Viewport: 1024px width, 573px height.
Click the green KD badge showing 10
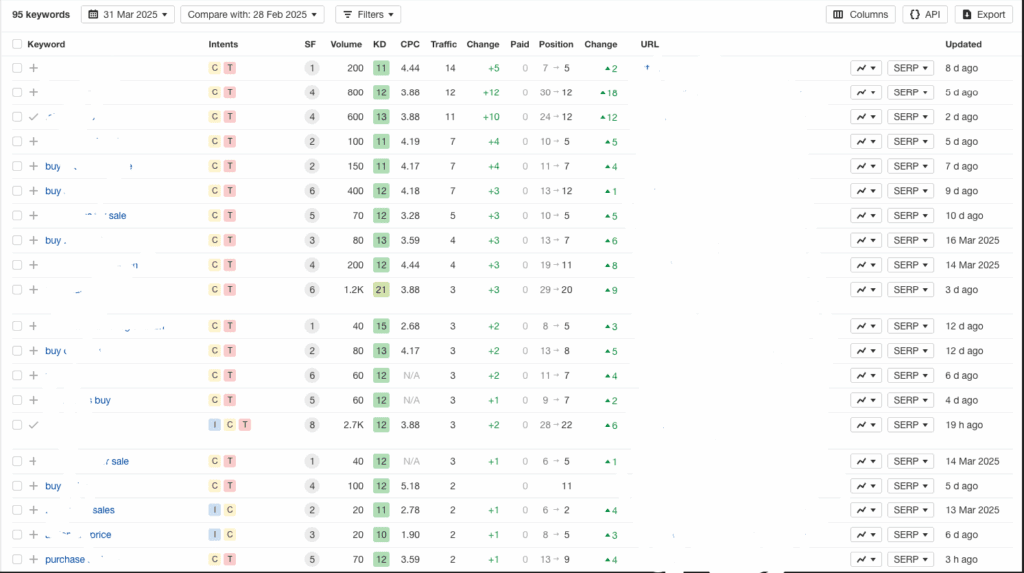pyautogui.click(x=381, y=534)
